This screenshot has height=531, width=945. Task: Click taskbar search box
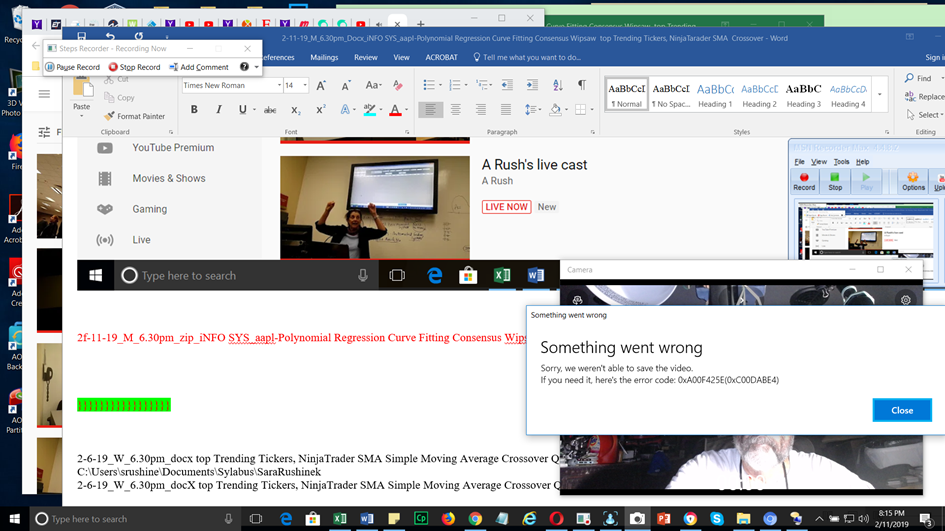(134, 519)
